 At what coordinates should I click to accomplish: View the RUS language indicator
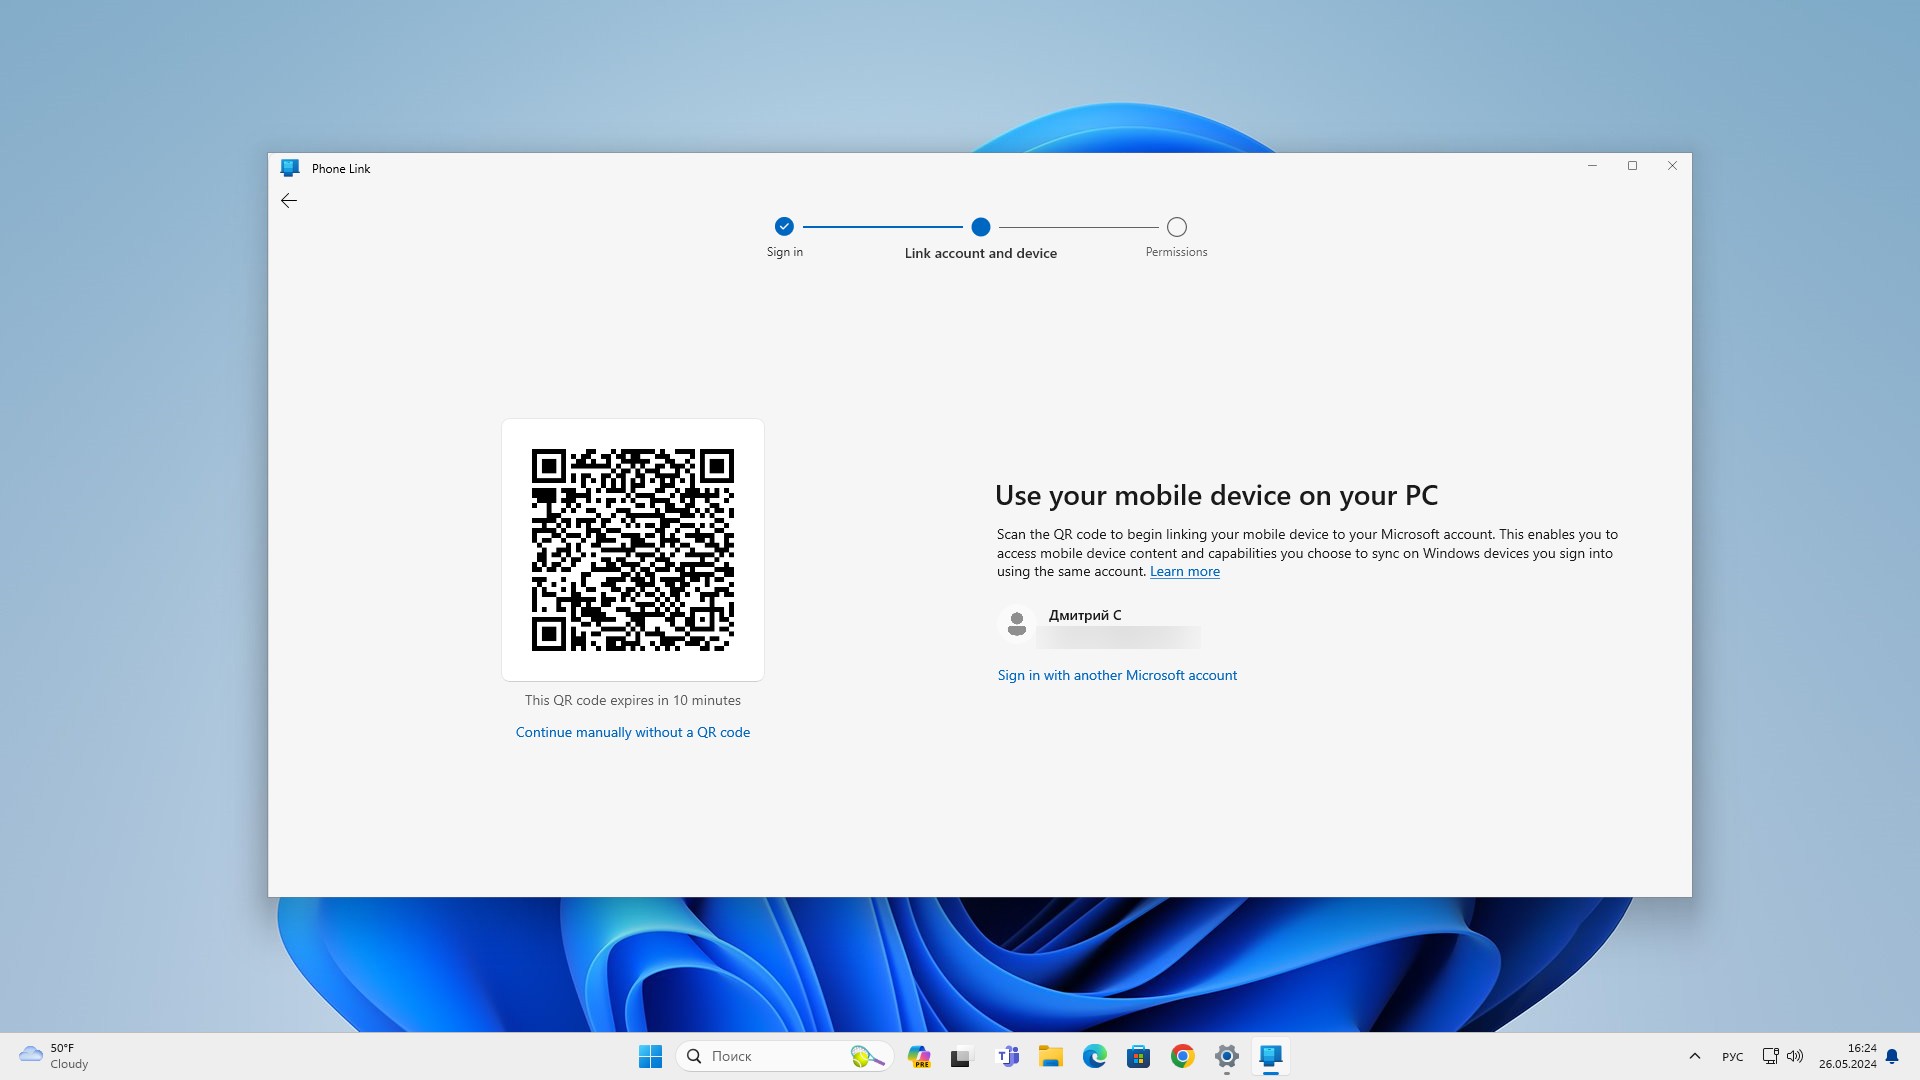pyautogui.click(x=1733, y=1055)
